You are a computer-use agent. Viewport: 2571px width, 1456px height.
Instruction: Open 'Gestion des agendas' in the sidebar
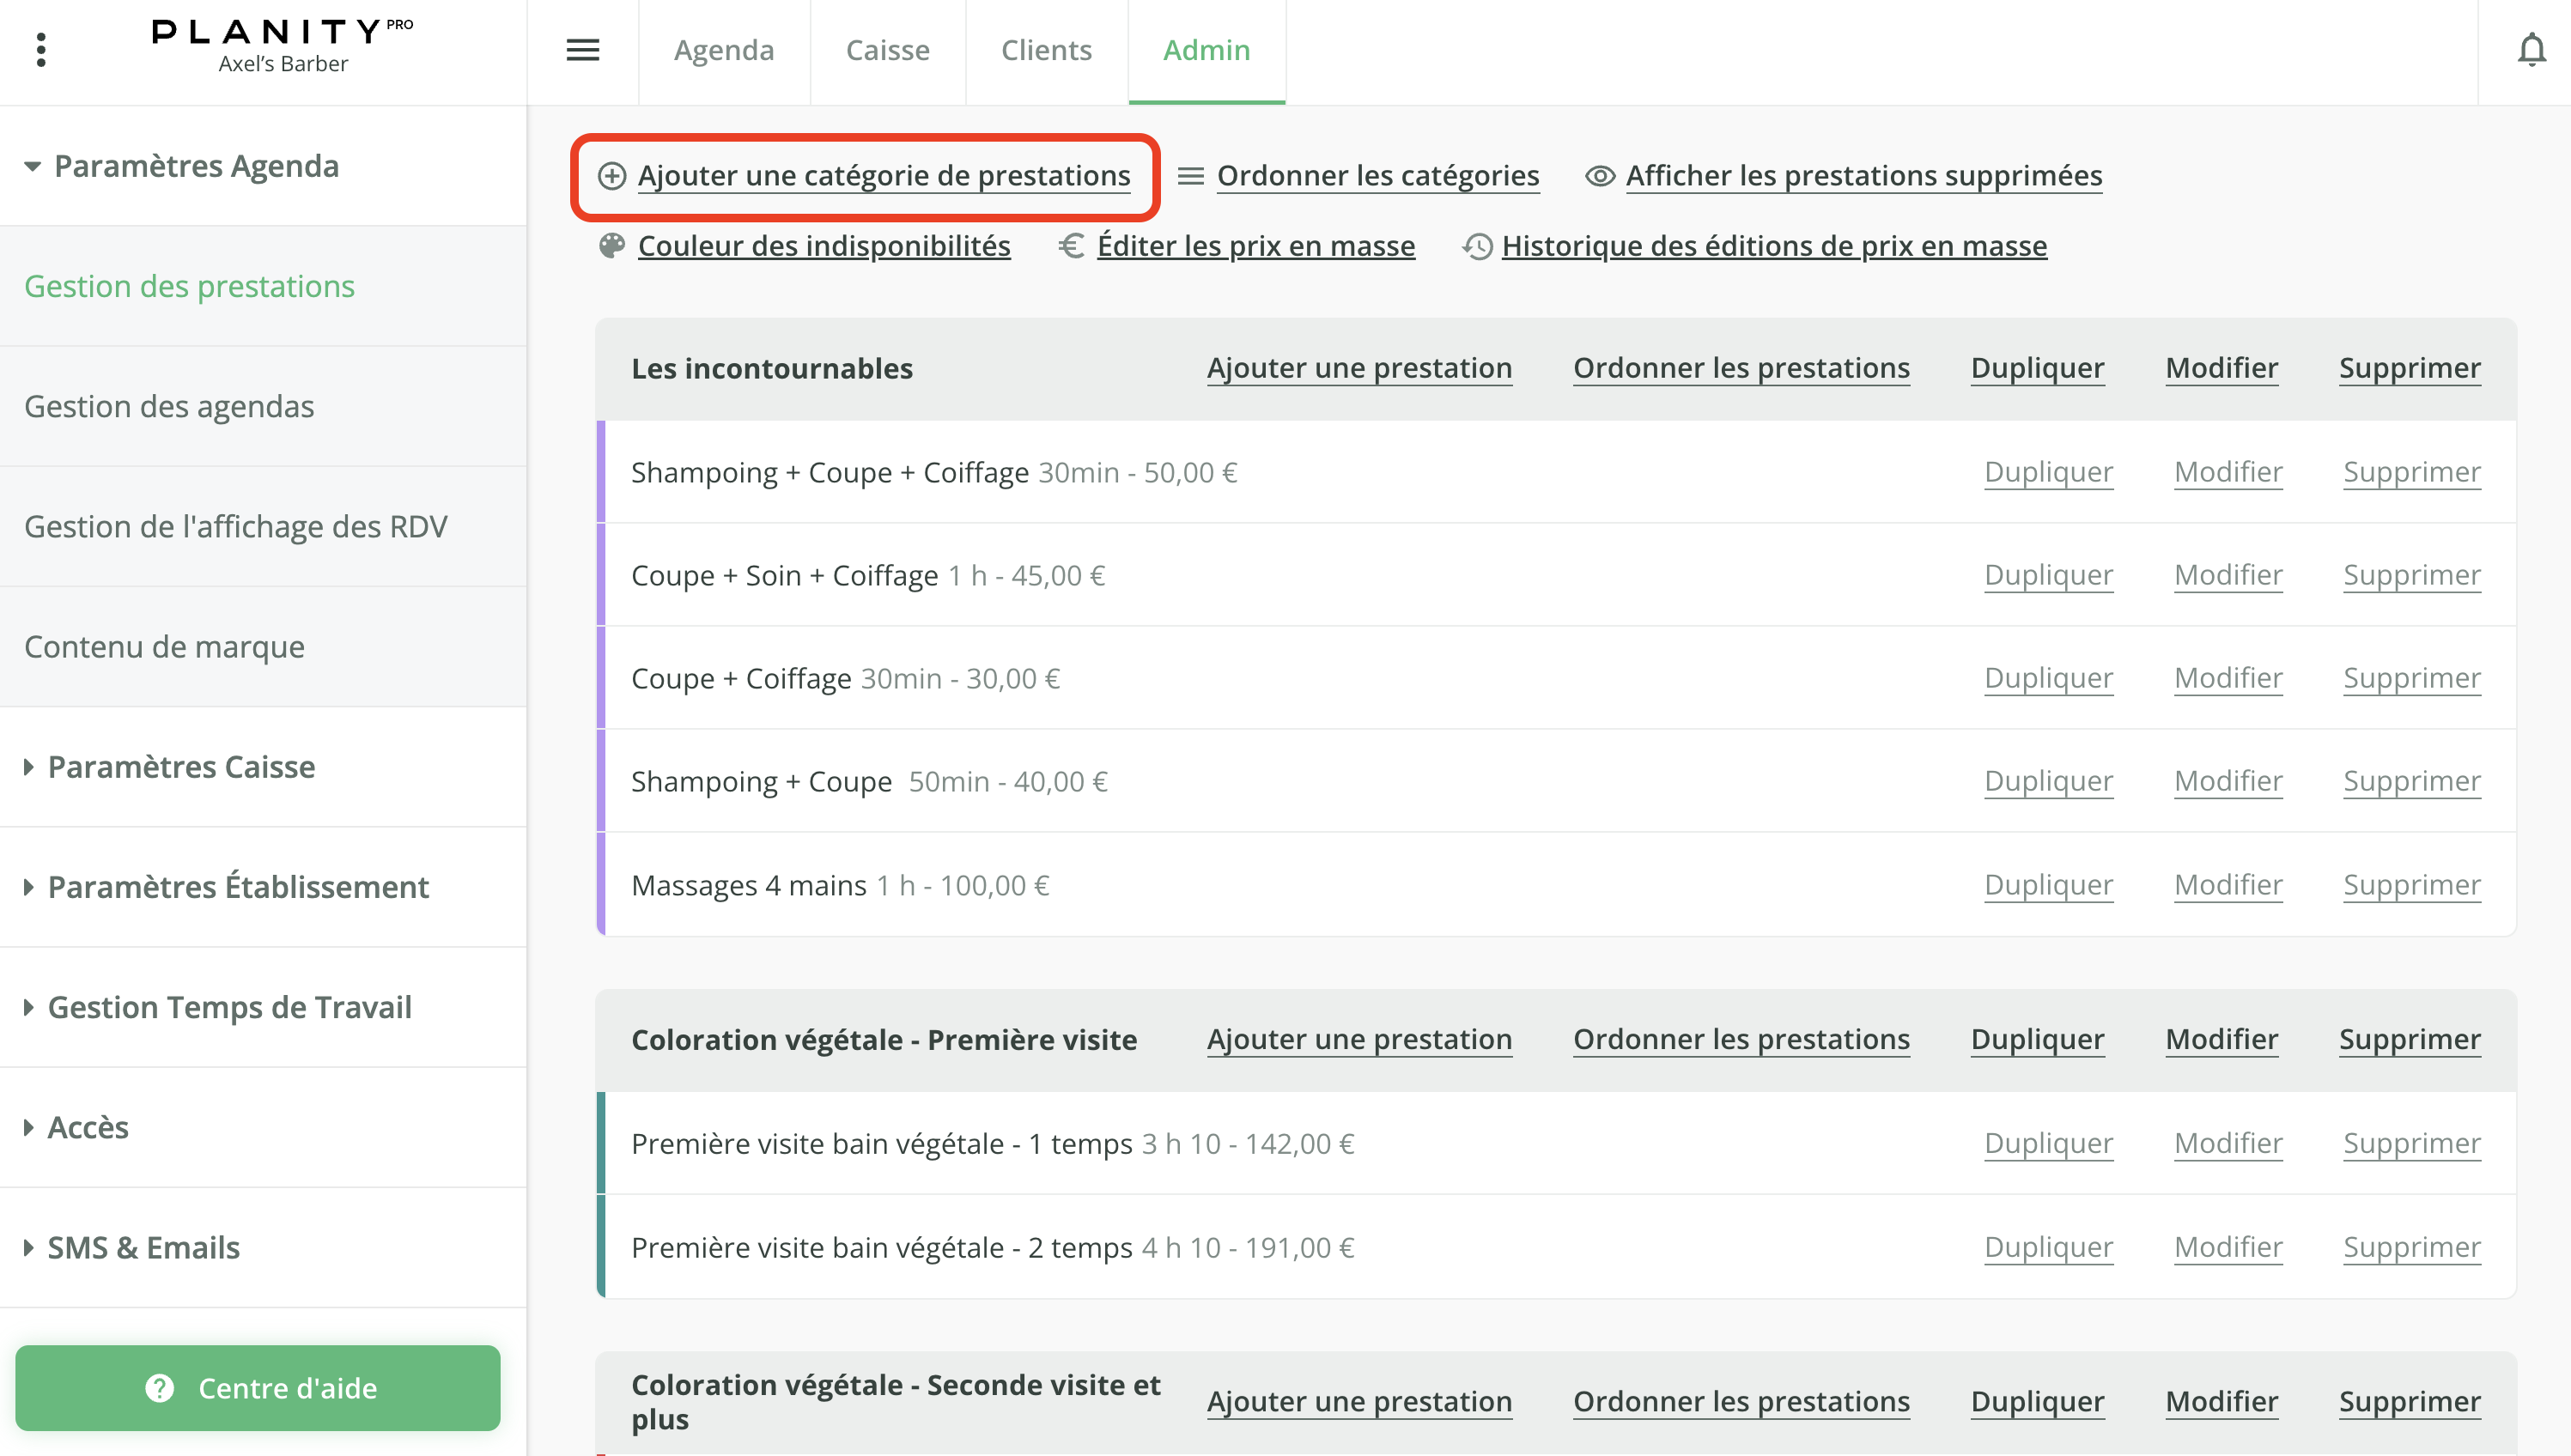click(169, 406)
